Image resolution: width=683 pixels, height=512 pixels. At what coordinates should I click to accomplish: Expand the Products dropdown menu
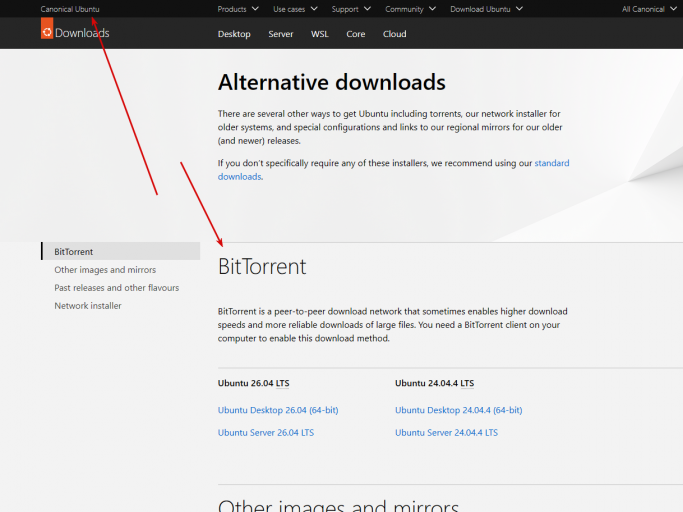(238, 9)
